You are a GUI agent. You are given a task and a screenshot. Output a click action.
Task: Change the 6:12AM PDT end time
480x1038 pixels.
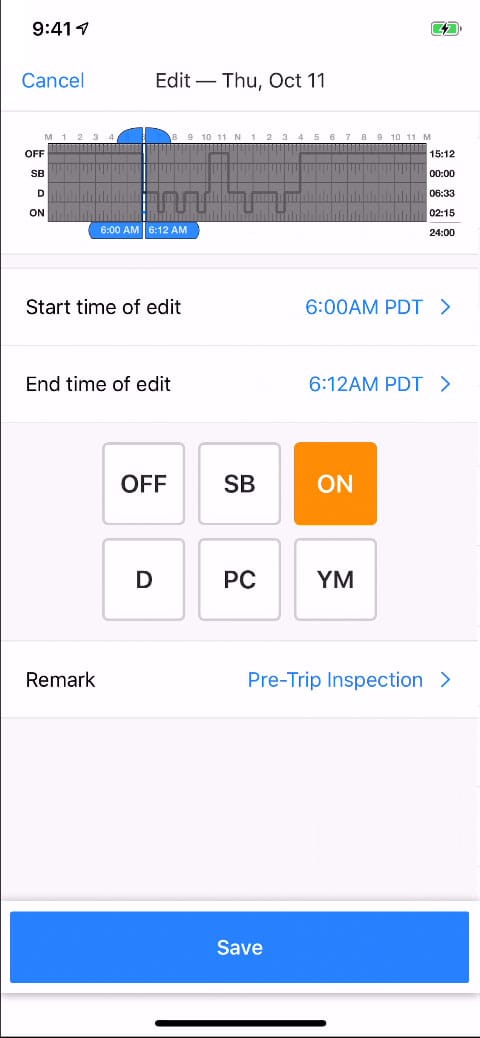365,384
